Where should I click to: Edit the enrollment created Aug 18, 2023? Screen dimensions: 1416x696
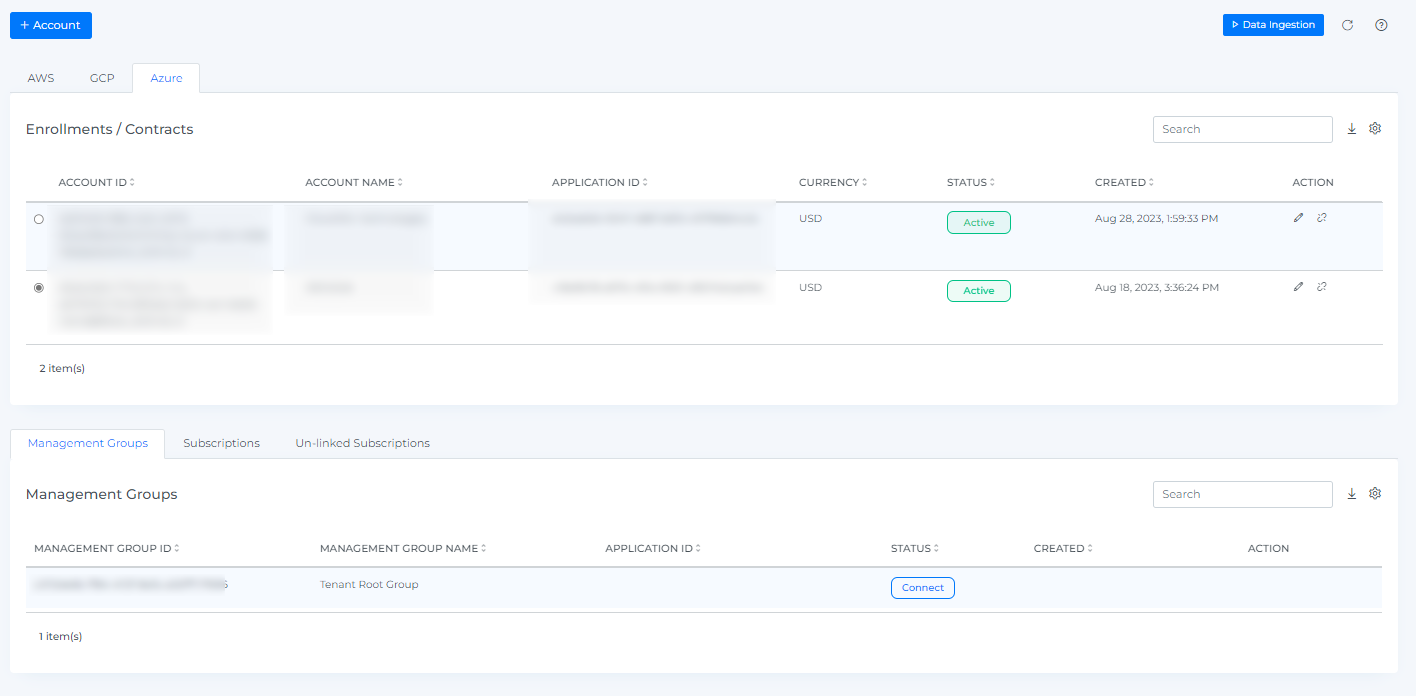coord(1298,287)
